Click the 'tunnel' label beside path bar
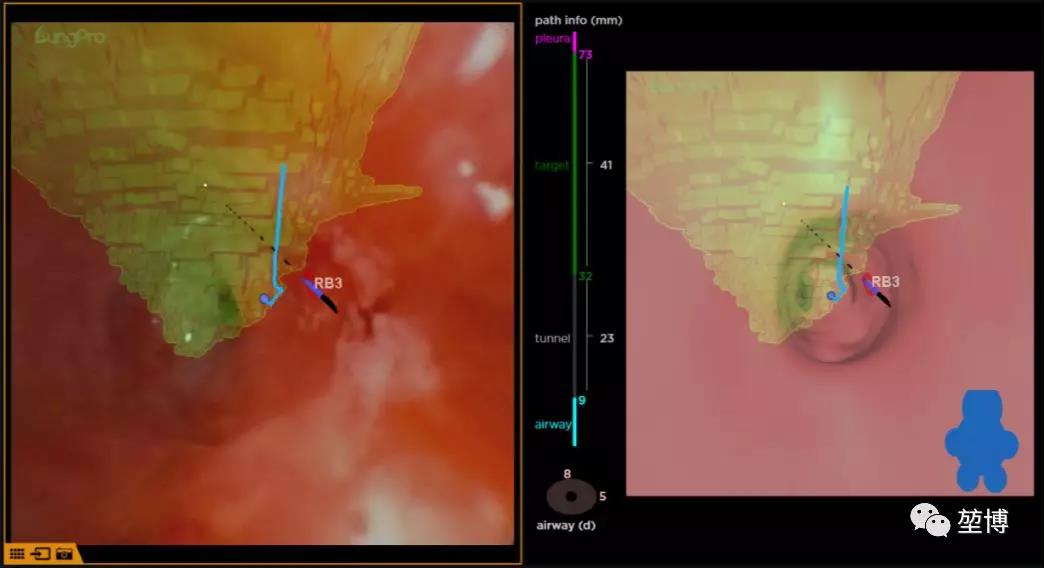This screenshot has width=1044, height=568. (552, 339)
